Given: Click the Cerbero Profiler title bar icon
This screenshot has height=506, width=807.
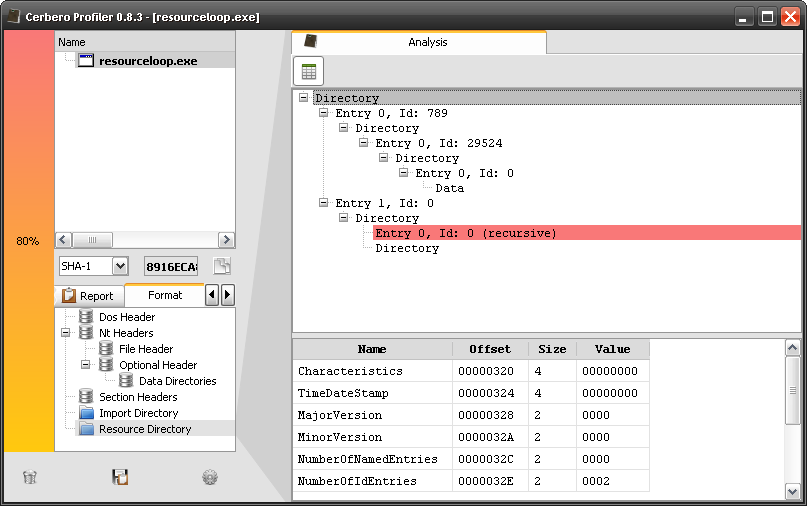Looking at the screenshot, I should point(14,16).
